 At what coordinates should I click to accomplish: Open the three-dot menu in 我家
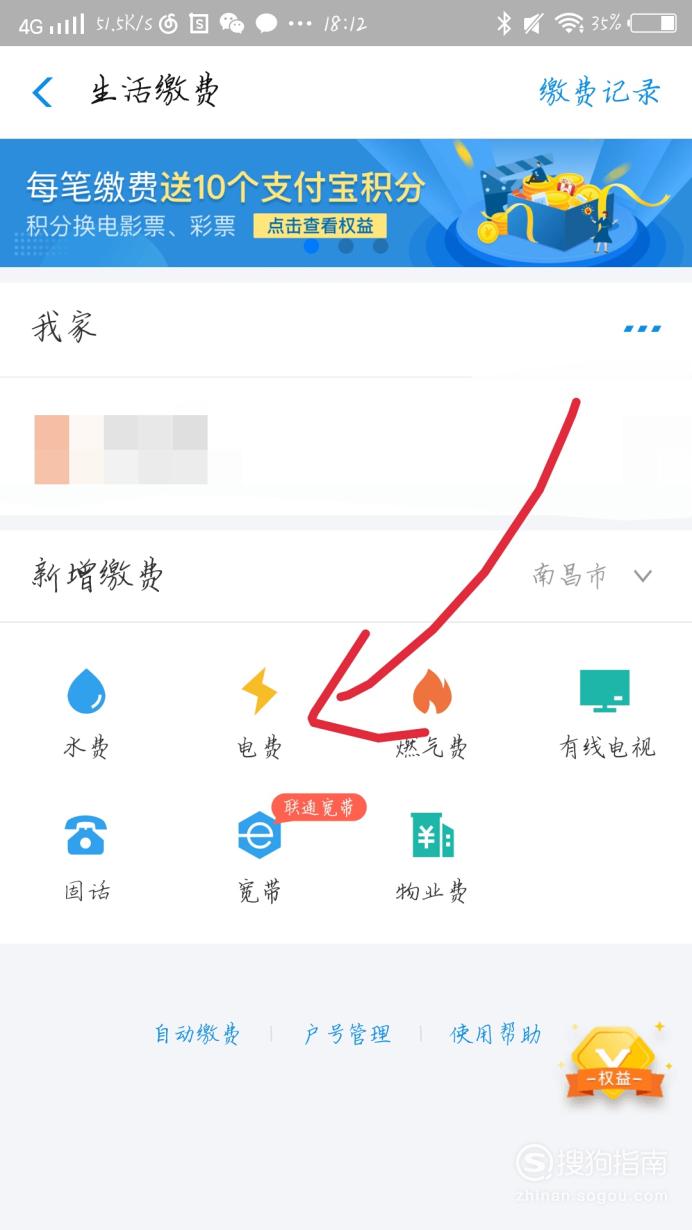coord(642,328)
